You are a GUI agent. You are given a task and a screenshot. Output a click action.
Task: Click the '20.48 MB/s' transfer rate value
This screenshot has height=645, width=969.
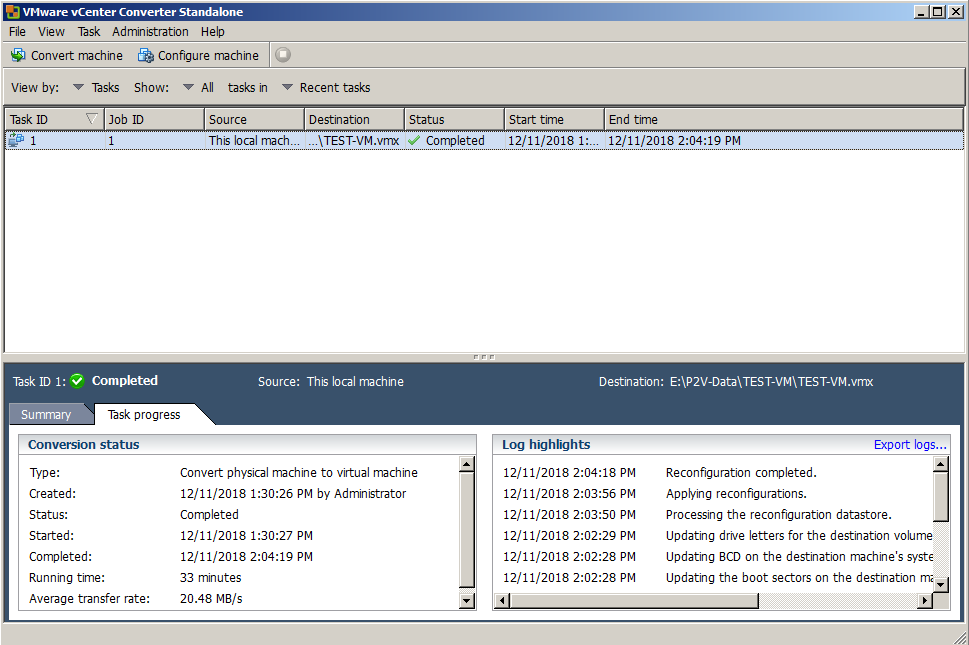pos(211,599)
